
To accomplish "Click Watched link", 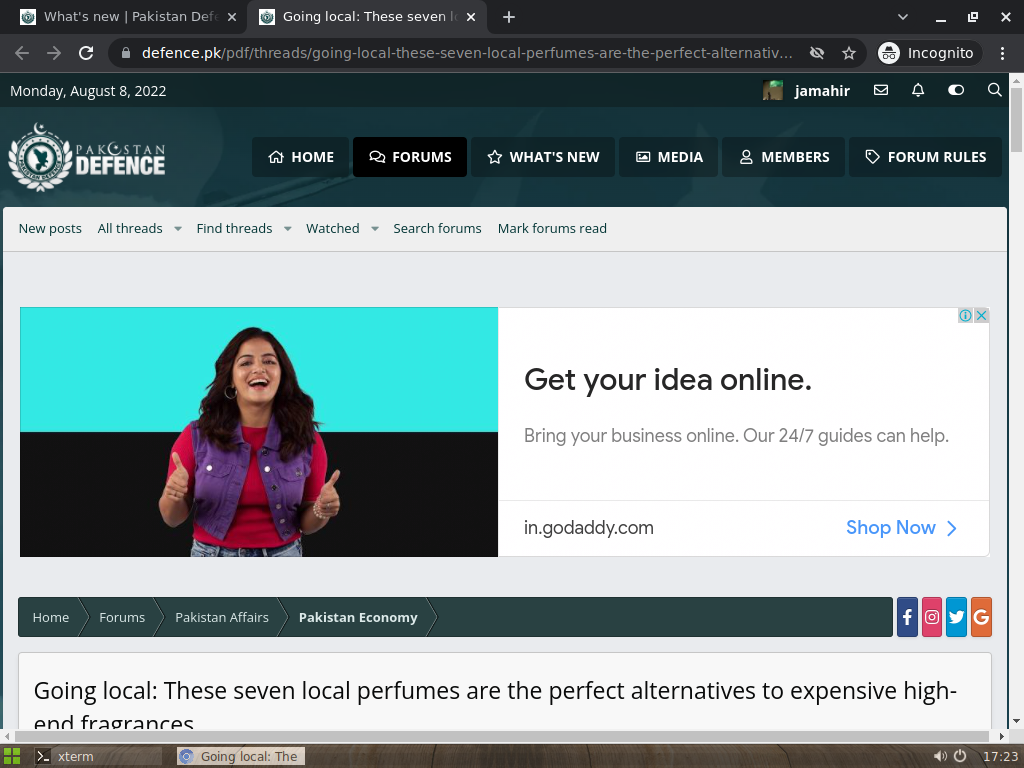I will point(333,229).
